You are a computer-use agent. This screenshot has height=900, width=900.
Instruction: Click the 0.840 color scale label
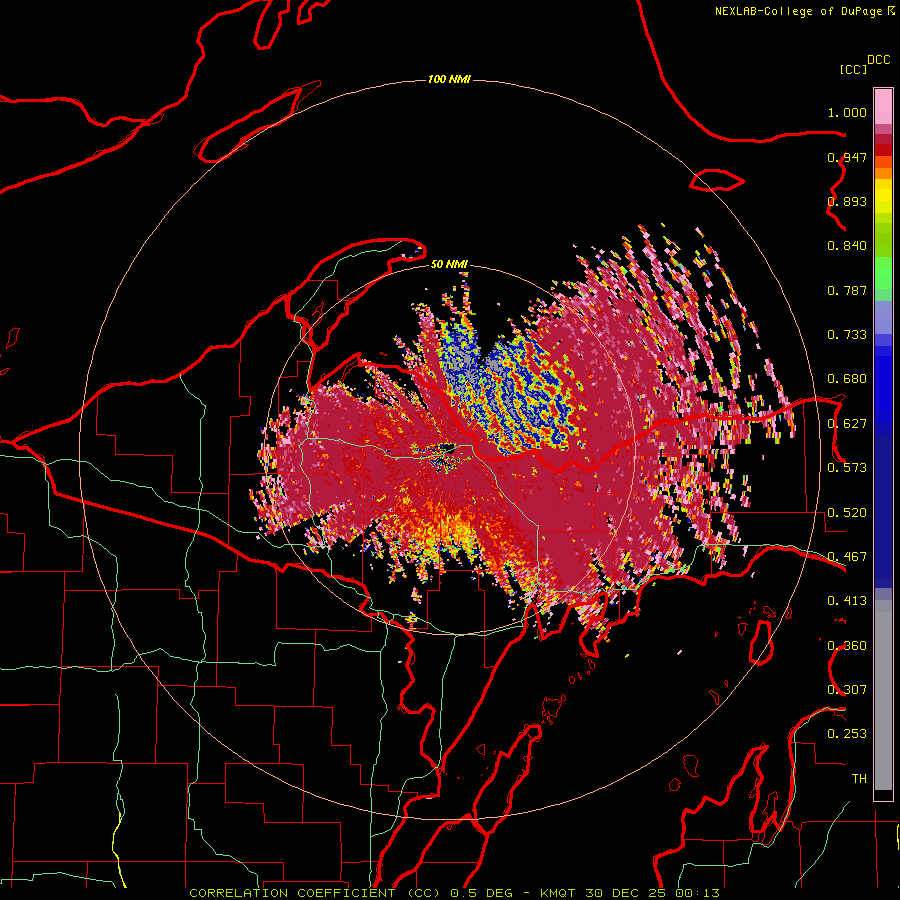pyautogui.click(x=847, y=246)
